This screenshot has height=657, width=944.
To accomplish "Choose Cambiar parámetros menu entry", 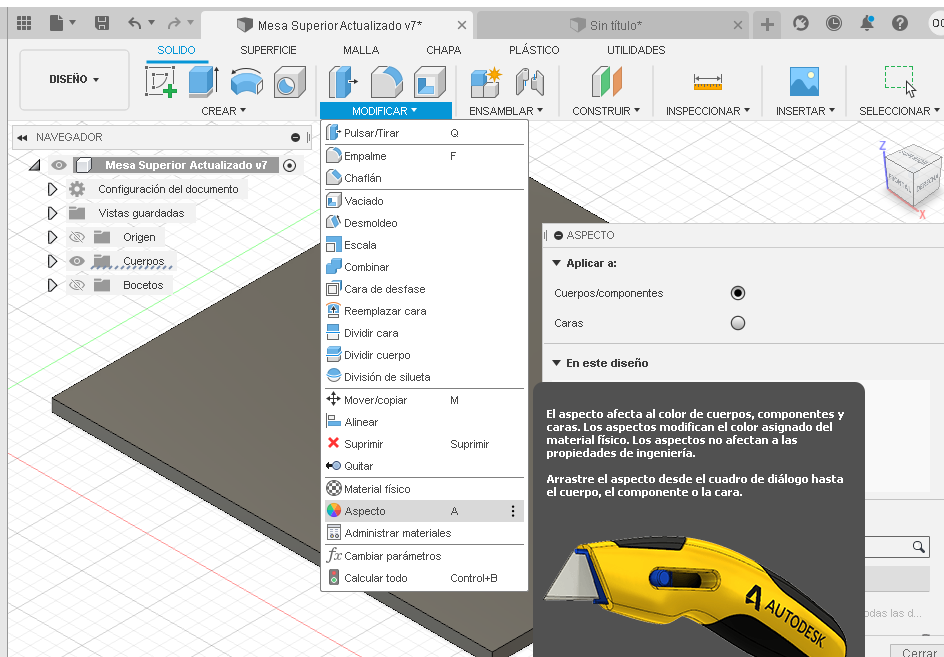I will coord(424,556).
